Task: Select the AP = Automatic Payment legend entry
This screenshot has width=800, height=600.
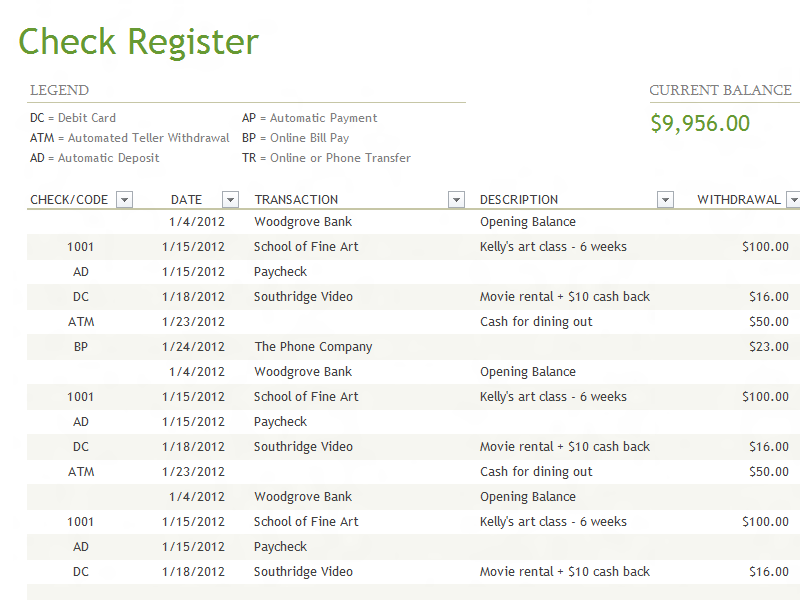Action: pos(309,118)
